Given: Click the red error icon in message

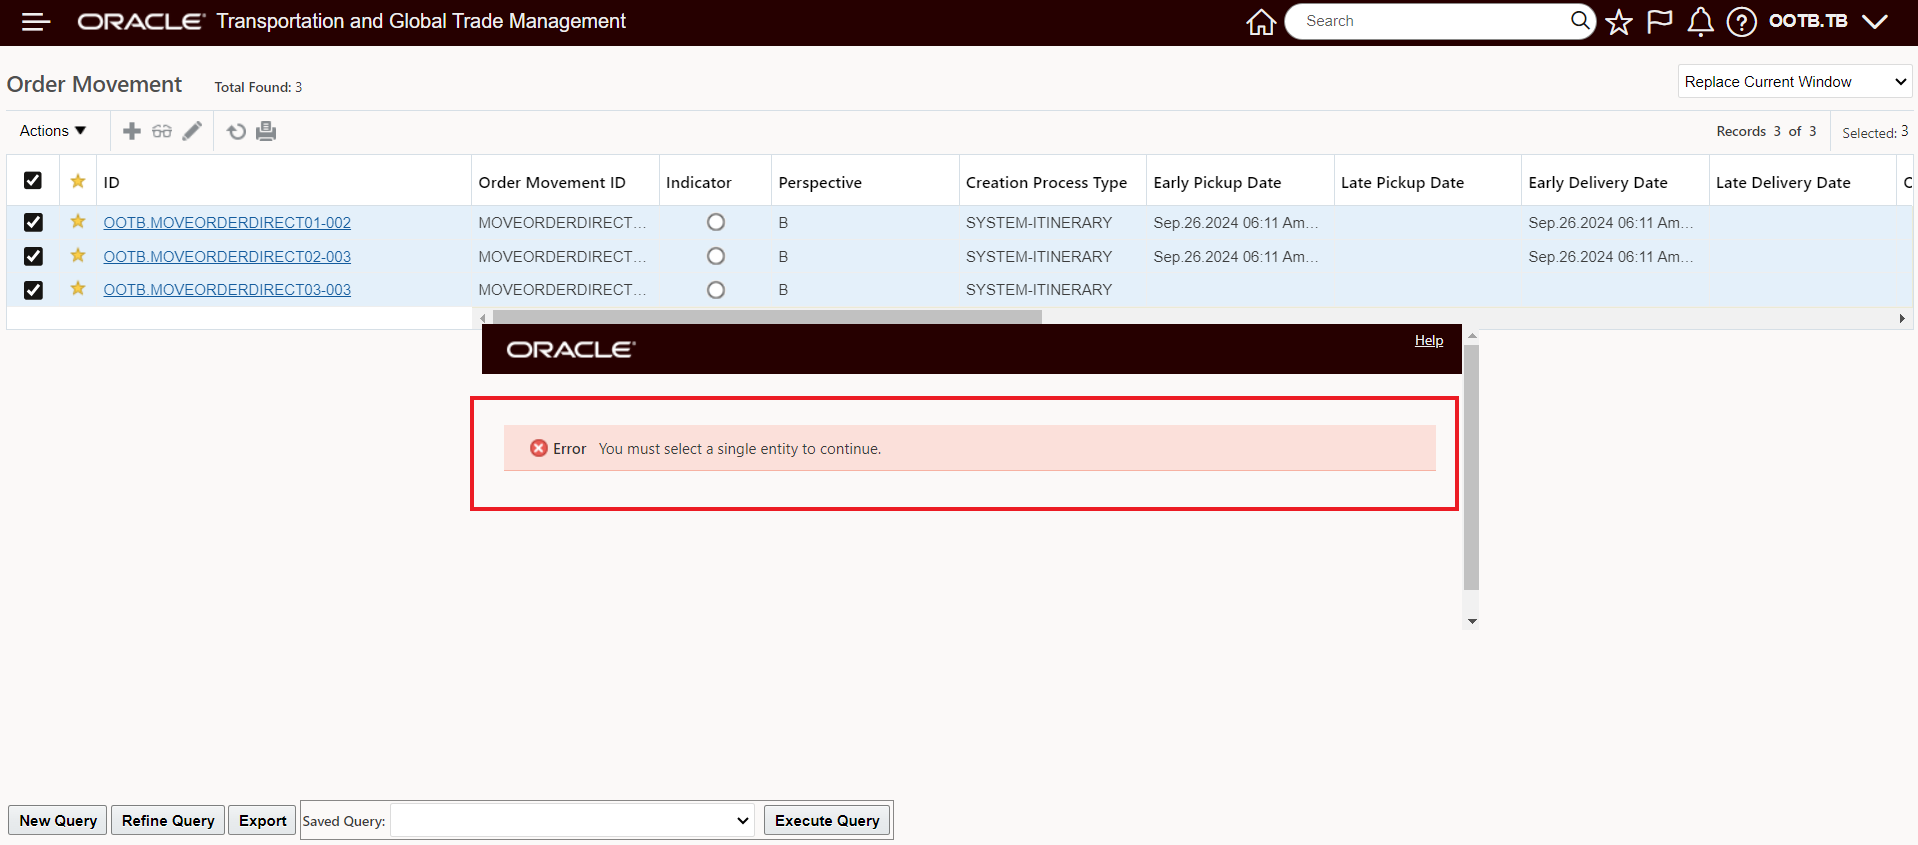Looking at the screenshot, I should pos(539,448).
